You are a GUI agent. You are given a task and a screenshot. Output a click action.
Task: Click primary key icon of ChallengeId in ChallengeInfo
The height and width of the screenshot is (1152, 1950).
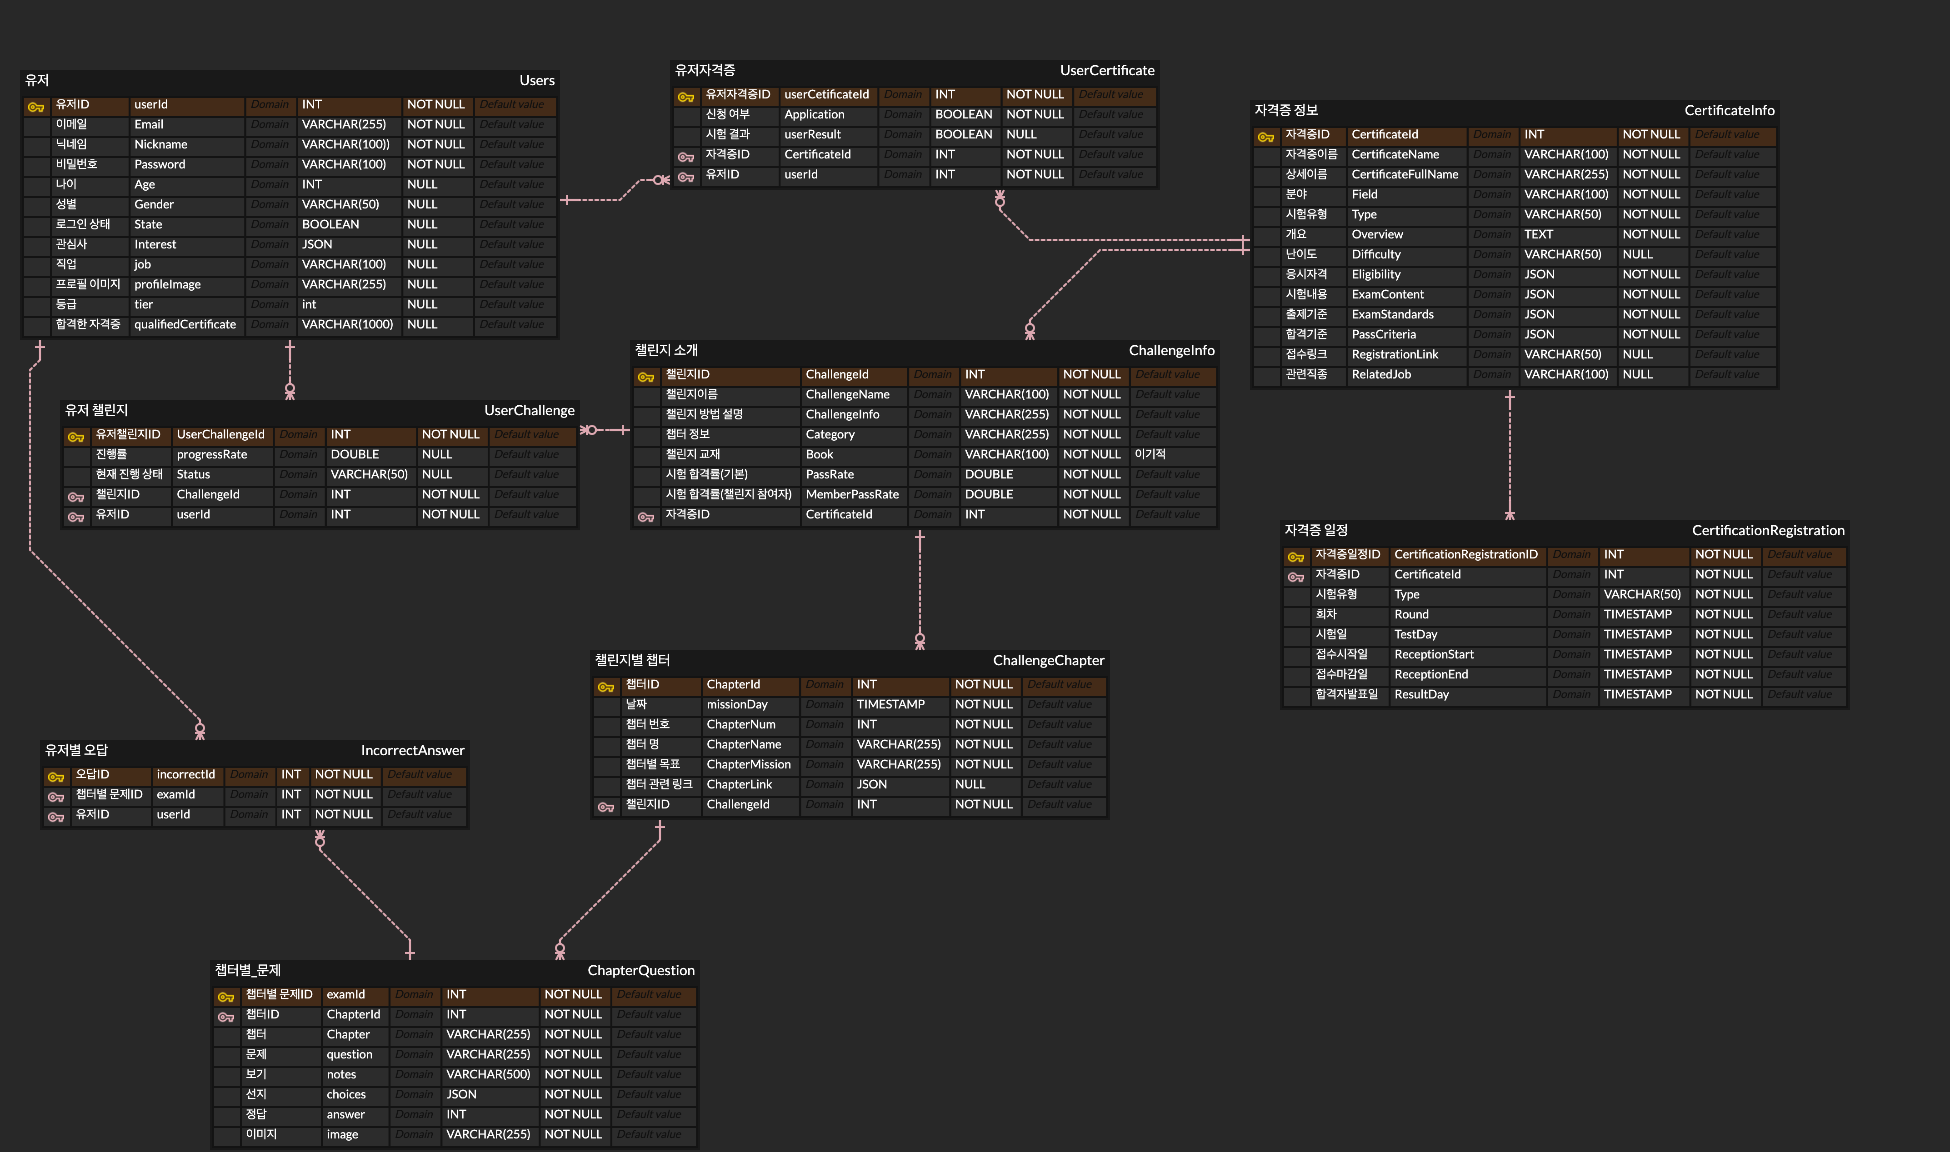point(646,376)
